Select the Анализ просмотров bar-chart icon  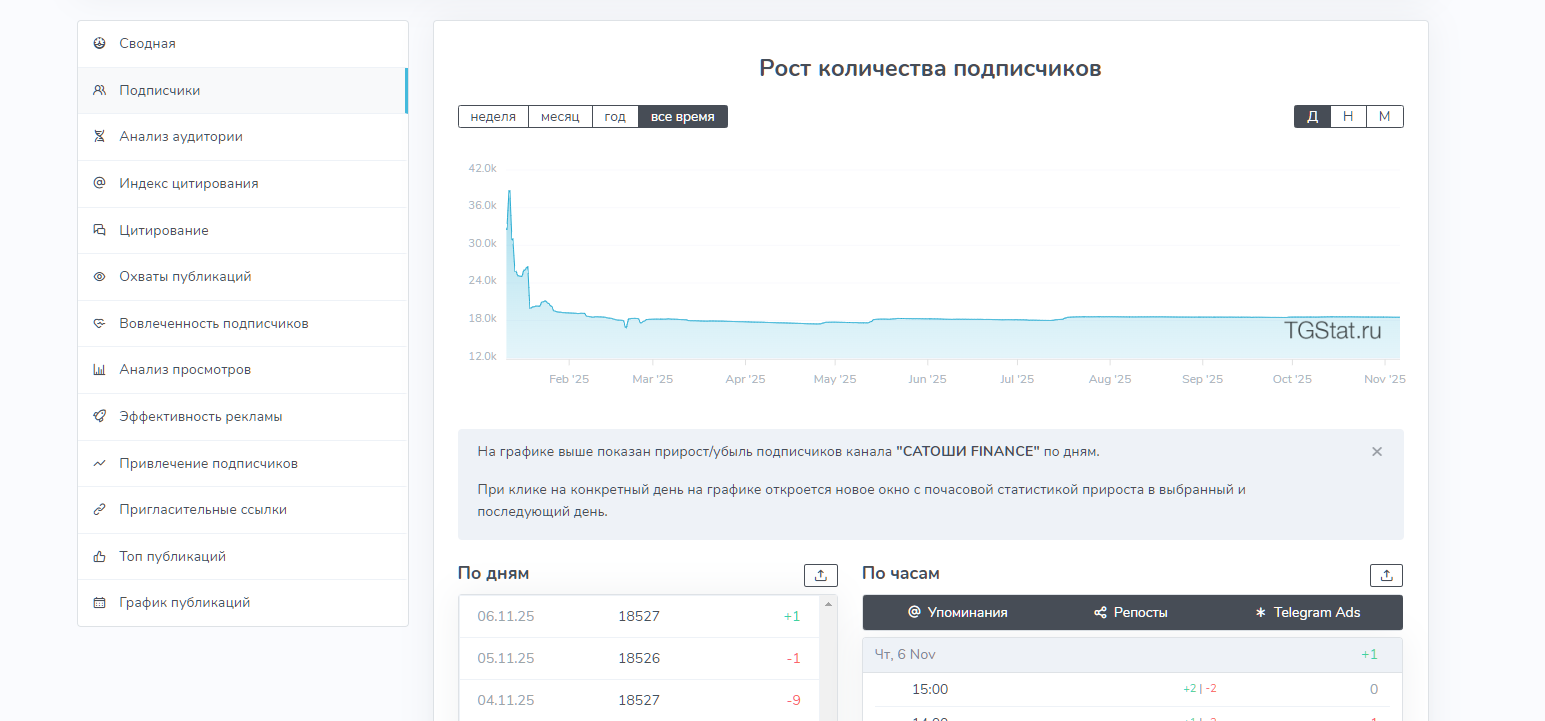(x=99, y=369)
